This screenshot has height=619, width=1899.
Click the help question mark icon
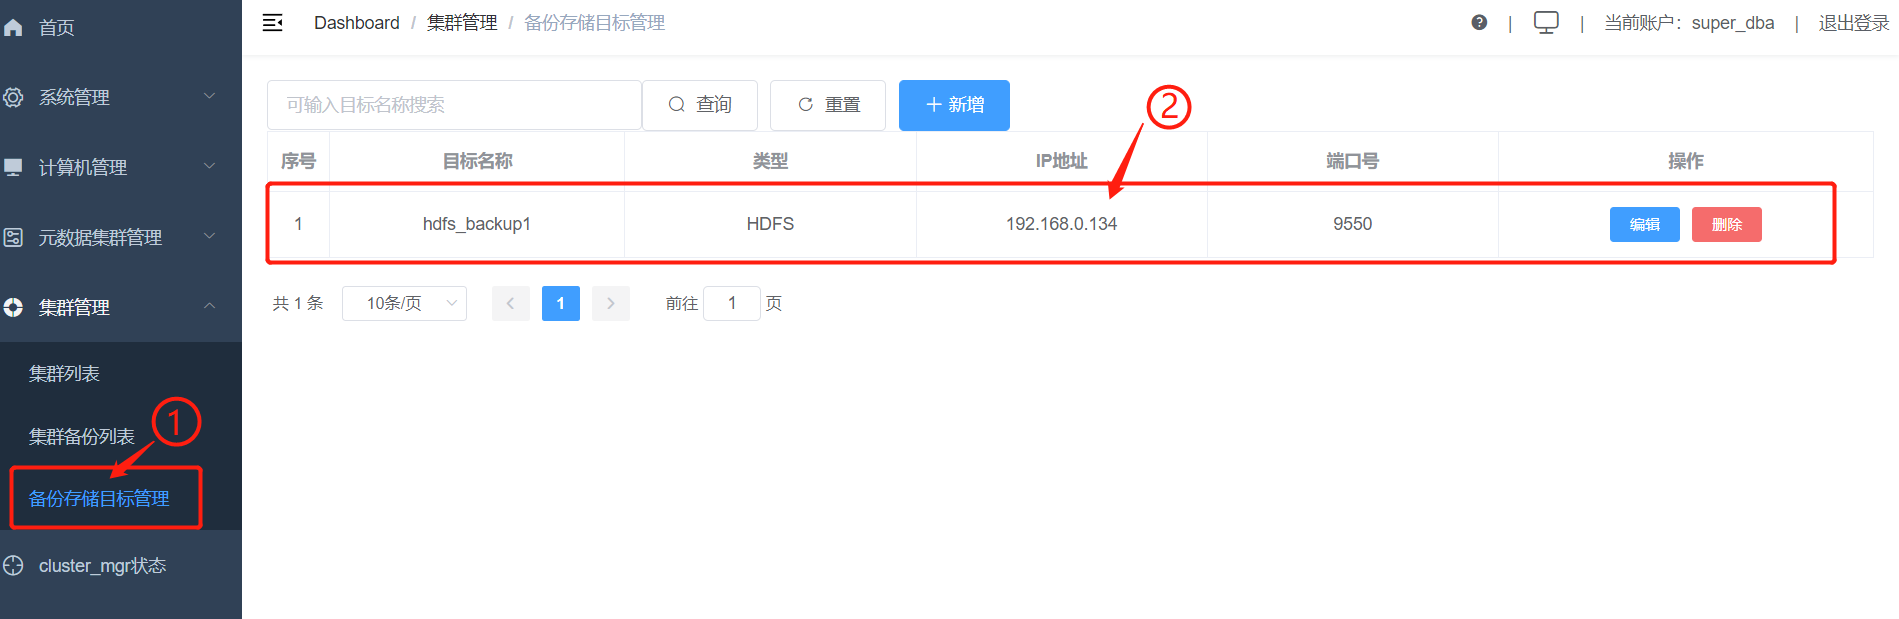[1479, 23]
